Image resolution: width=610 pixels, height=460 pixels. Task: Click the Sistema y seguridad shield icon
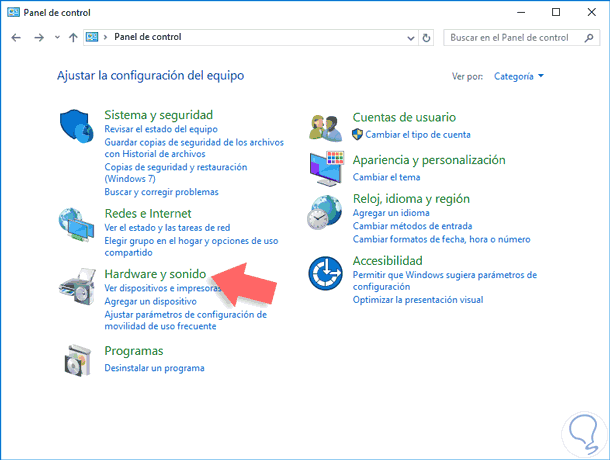pos(77,126)
